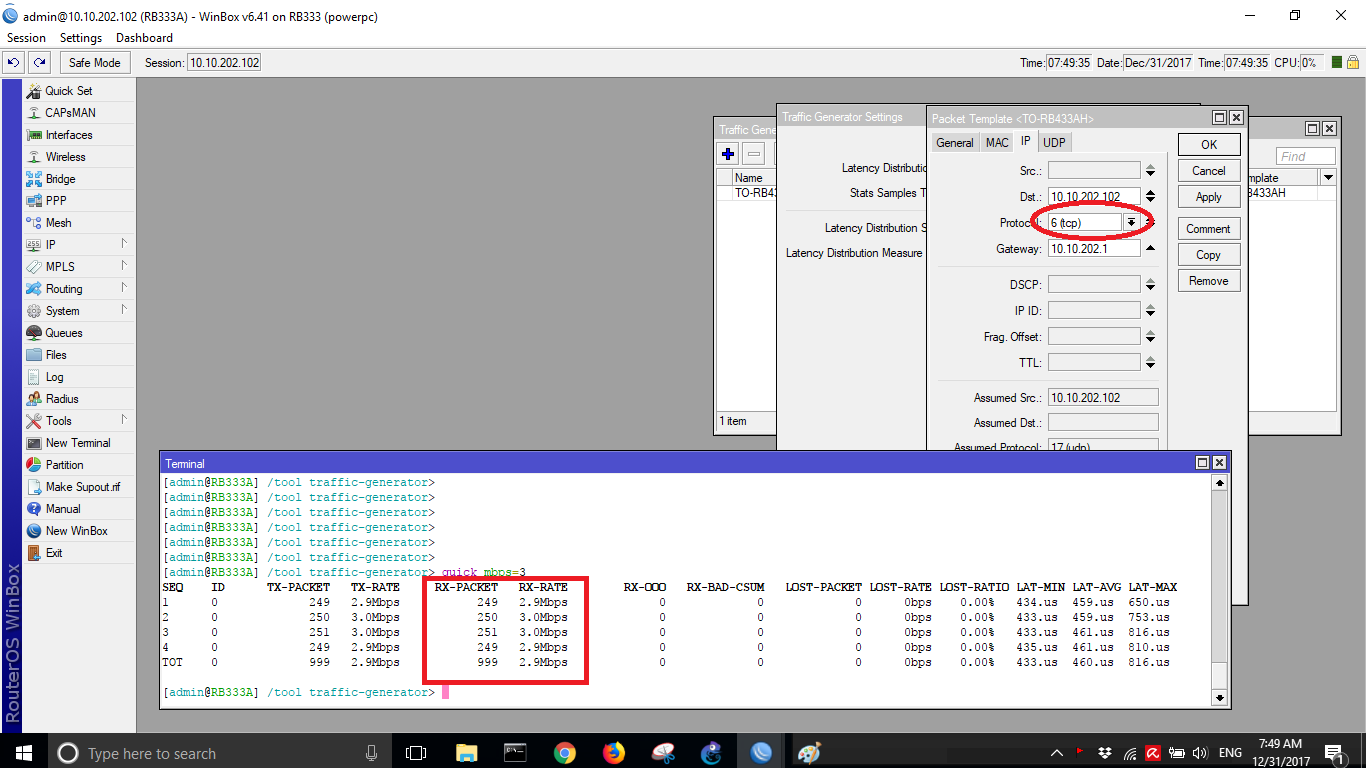Screen dimensions: 1366x768
Task: Open Quick Set in sidebar
Action: click(x=68, y=91)
